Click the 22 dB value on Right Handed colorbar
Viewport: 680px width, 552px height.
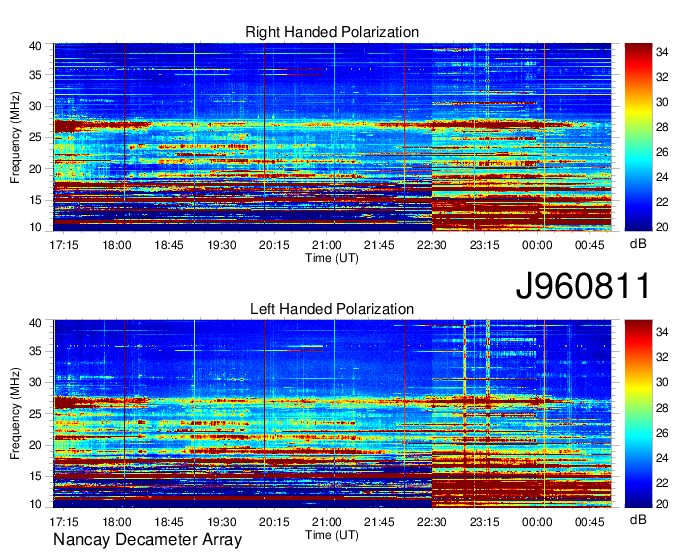662,203
